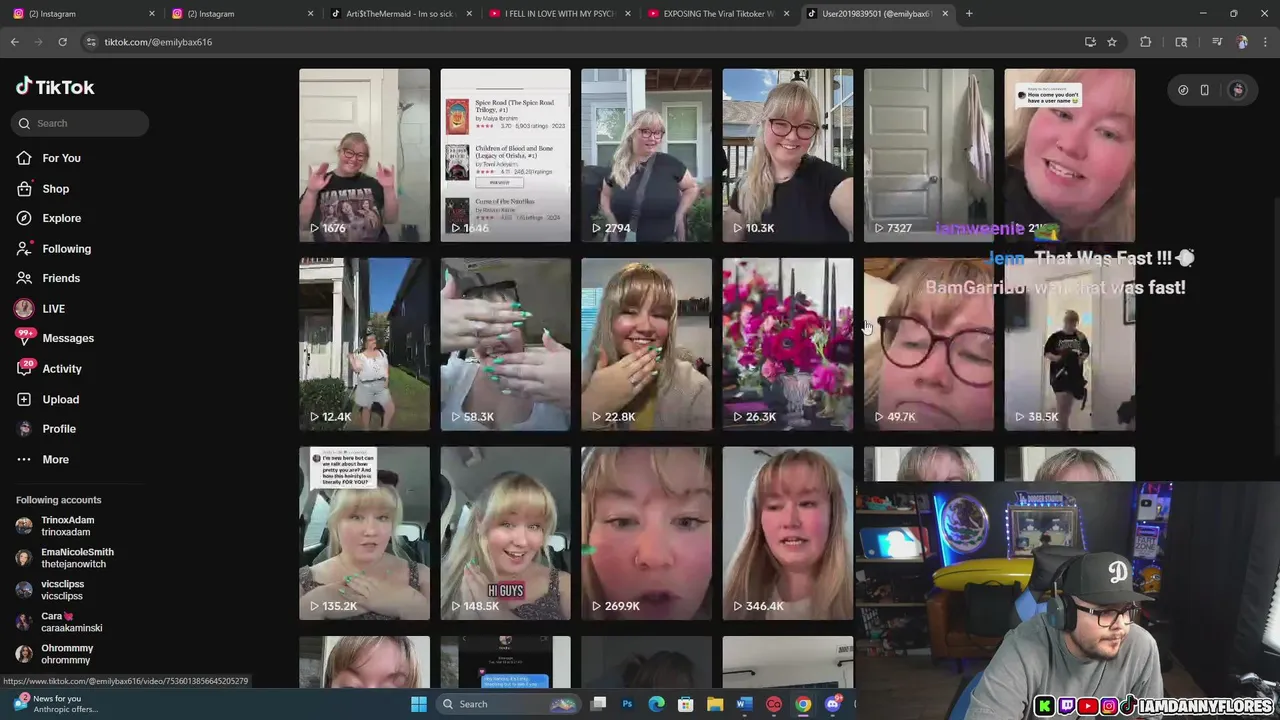
Task: Open Cara caraakaminski account
Action: click(x=59, y=622)
